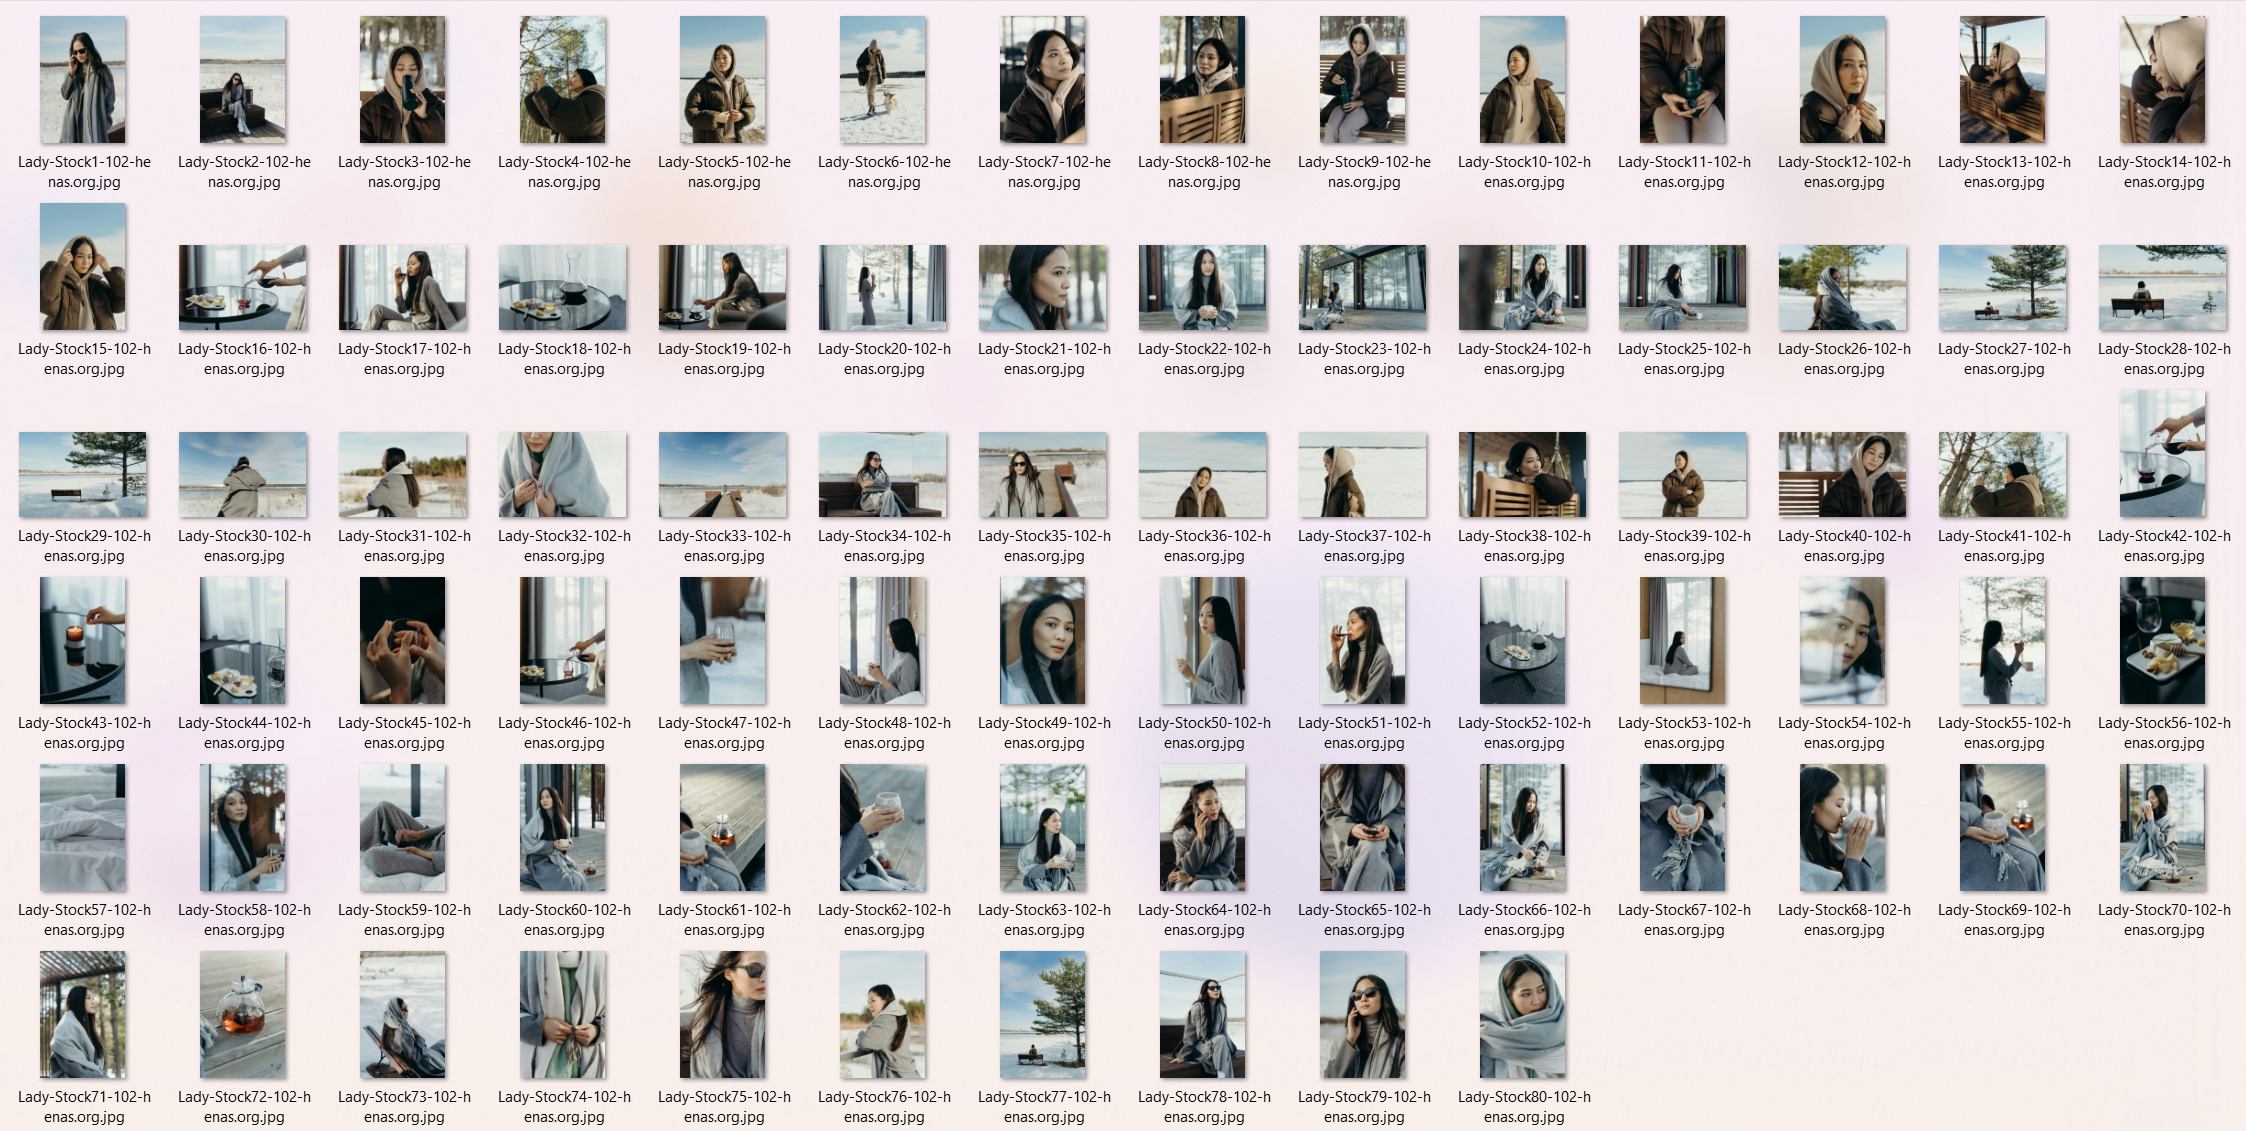
Task: Select file name Lady-Stock36-102-henas.org.jpg
Action: click(x=1204, y=546)
